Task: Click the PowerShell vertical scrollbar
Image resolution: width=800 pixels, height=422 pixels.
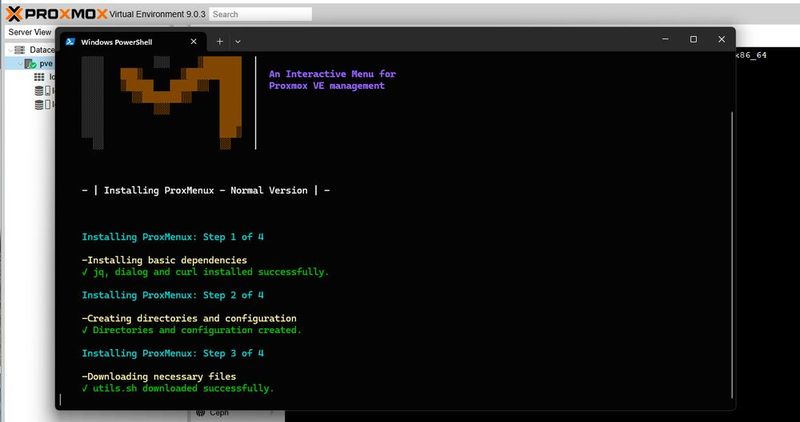Action: (x=732, y=255)
